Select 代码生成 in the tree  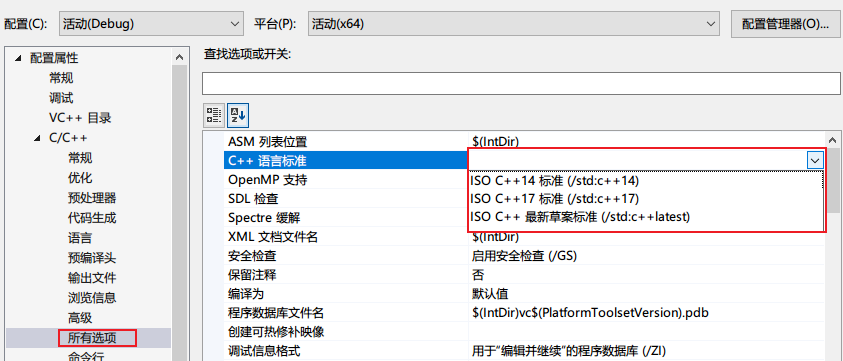tap(92, 218)
